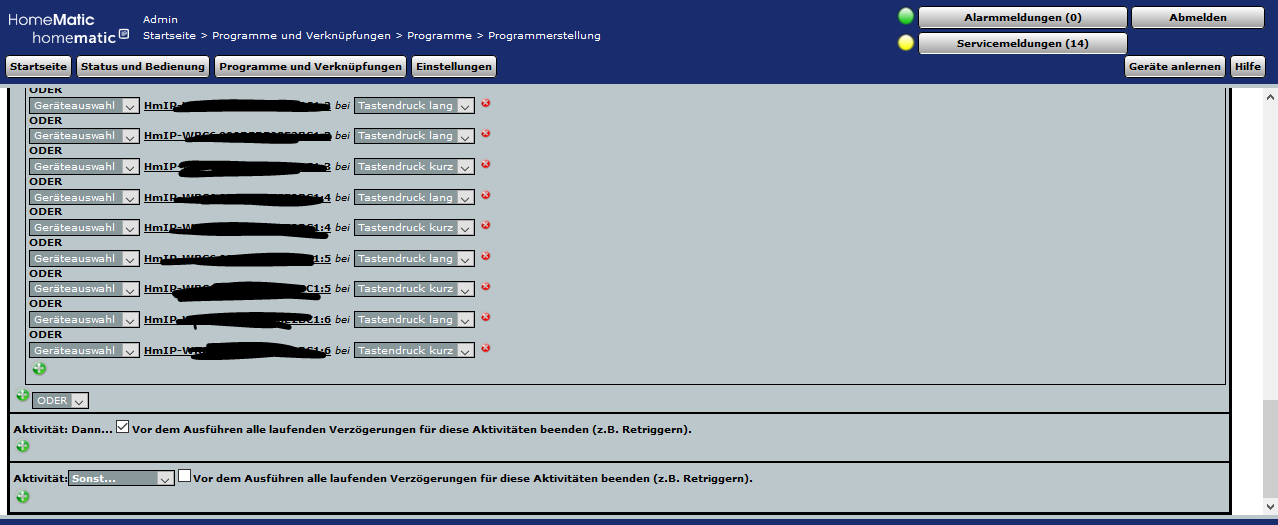This screenshot has width=1278, height=525.
Task: Open Geräteauswahl dropdown for channel 6 lang row
Action: point(84,320)
